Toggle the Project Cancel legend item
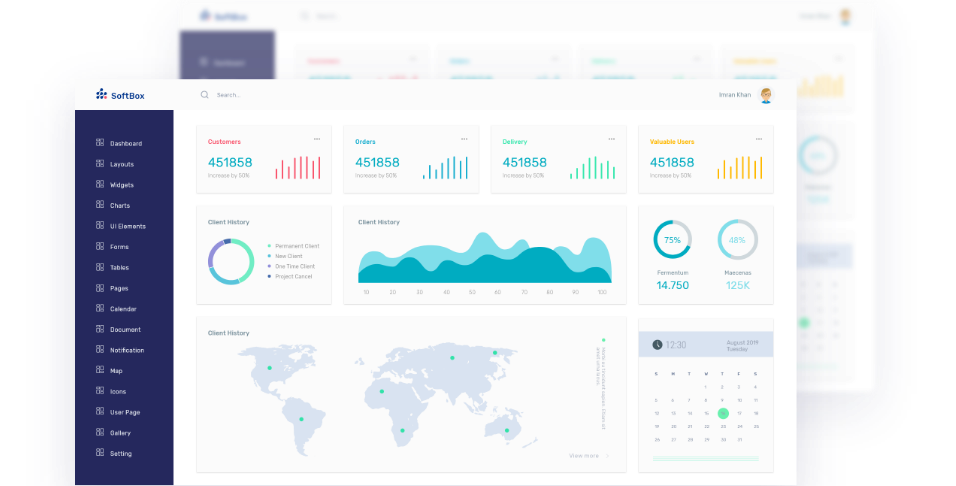Viewport: 956px width, 486px height. [x=290, y=276]
